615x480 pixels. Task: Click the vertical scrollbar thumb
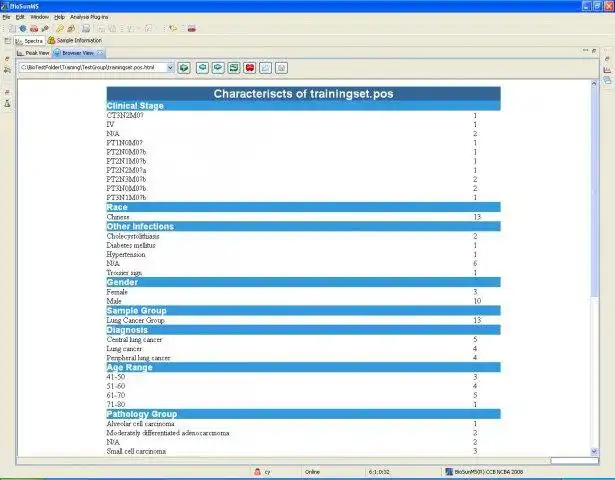coord(594,192)
